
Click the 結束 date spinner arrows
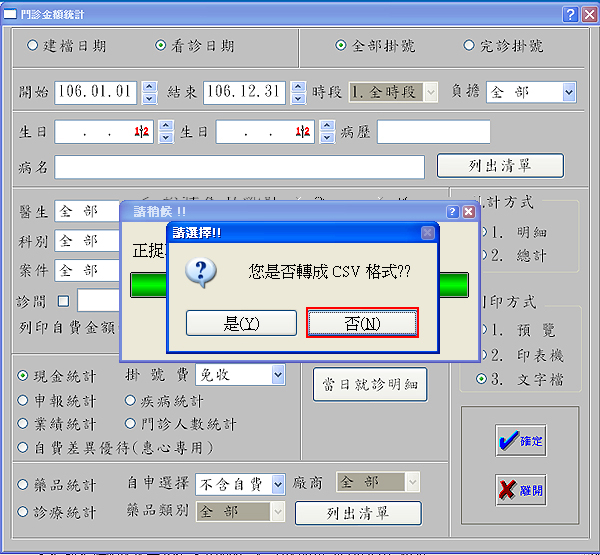click(x=299, y=93)
